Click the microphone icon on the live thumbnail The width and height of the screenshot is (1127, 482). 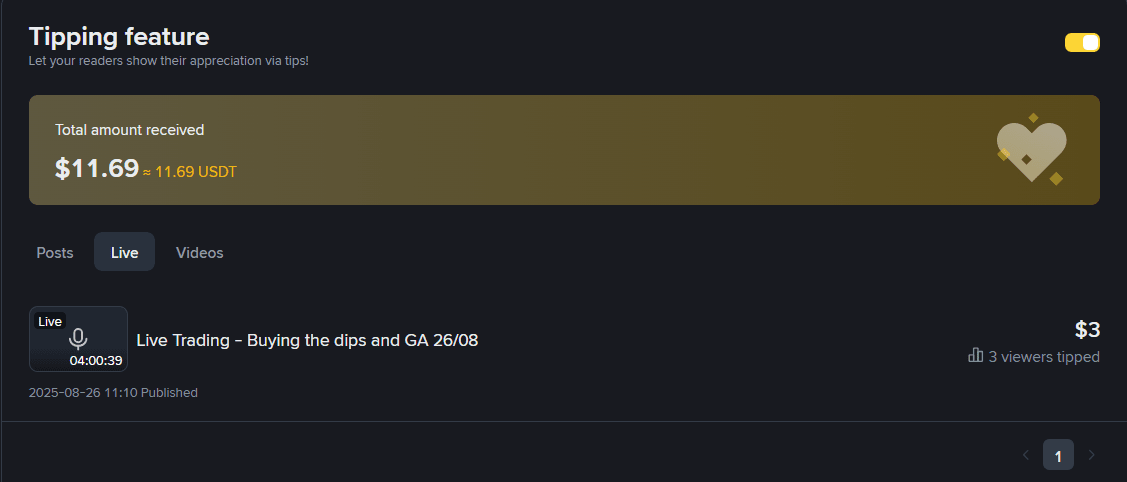tap(78, 338)
